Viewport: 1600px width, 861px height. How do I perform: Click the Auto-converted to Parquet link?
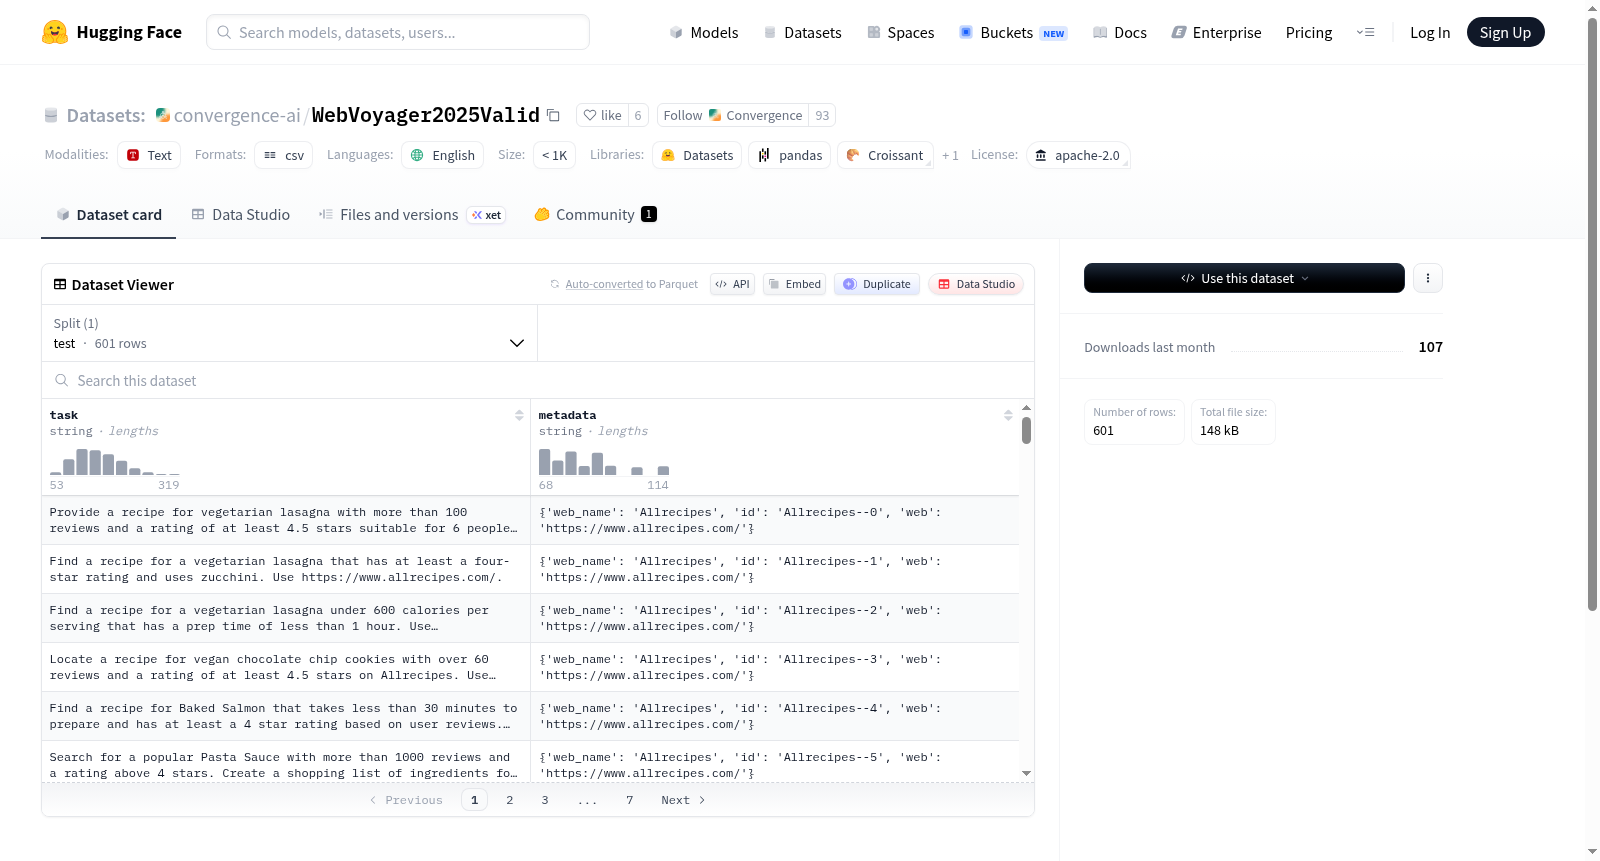coord(604,284)
